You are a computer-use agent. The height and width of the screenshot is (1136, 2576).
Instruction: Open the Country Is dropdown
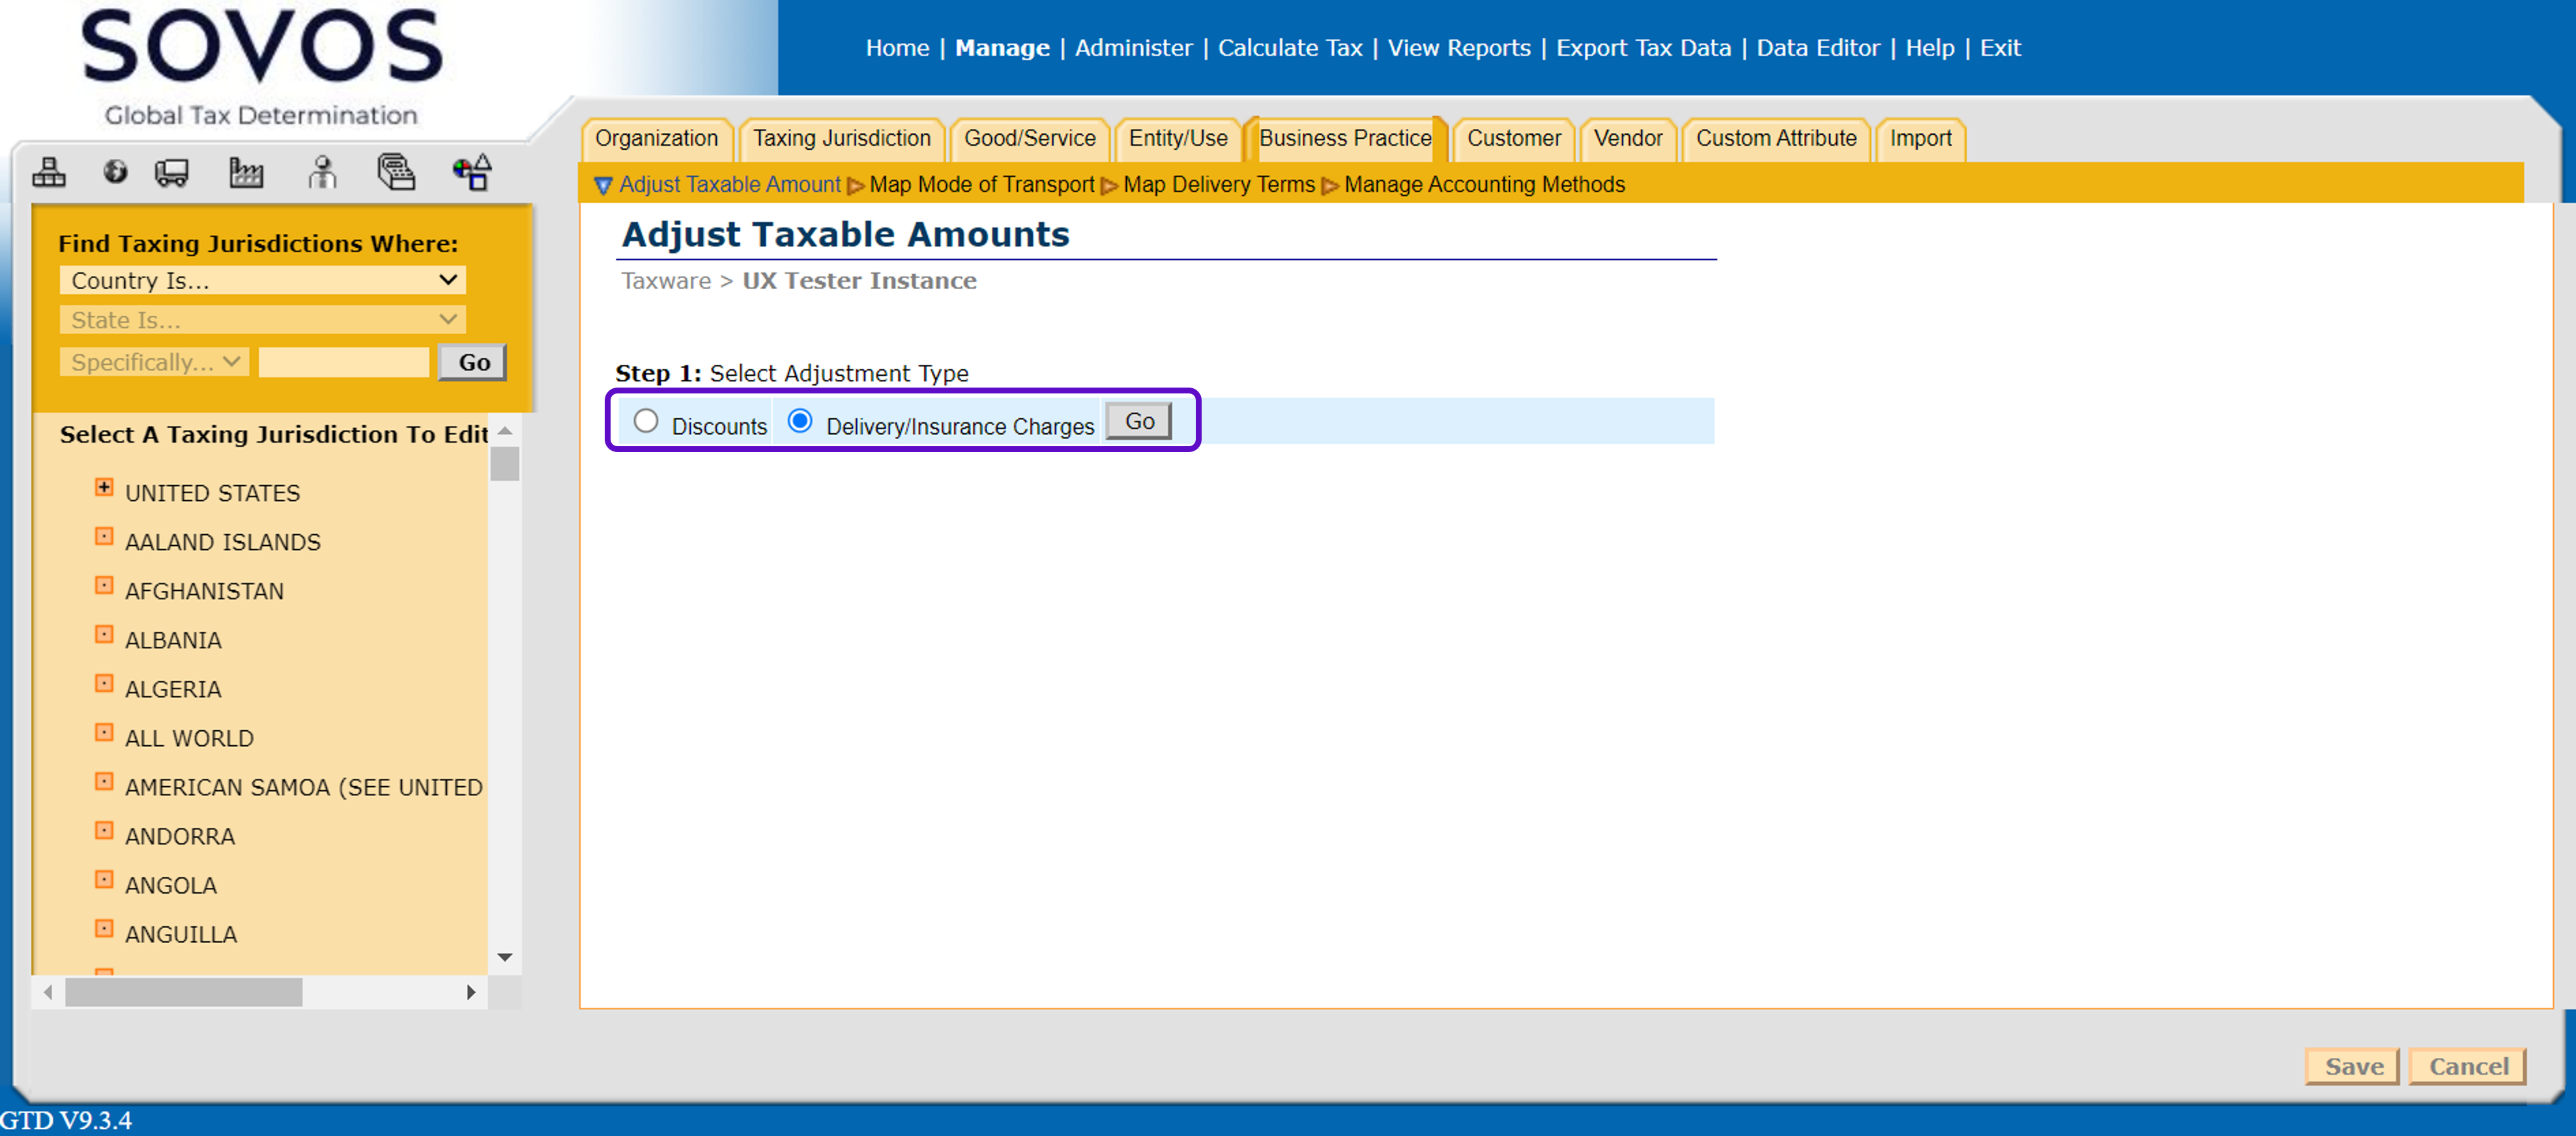pyautogui.click(x=262, y=280)
